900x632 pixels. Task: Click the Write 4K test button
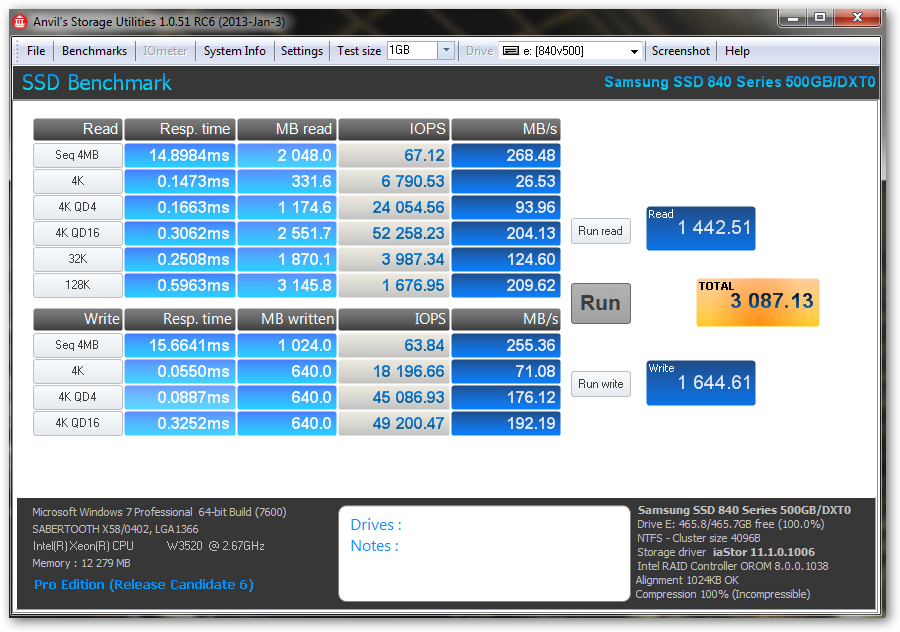pos(77,371)
